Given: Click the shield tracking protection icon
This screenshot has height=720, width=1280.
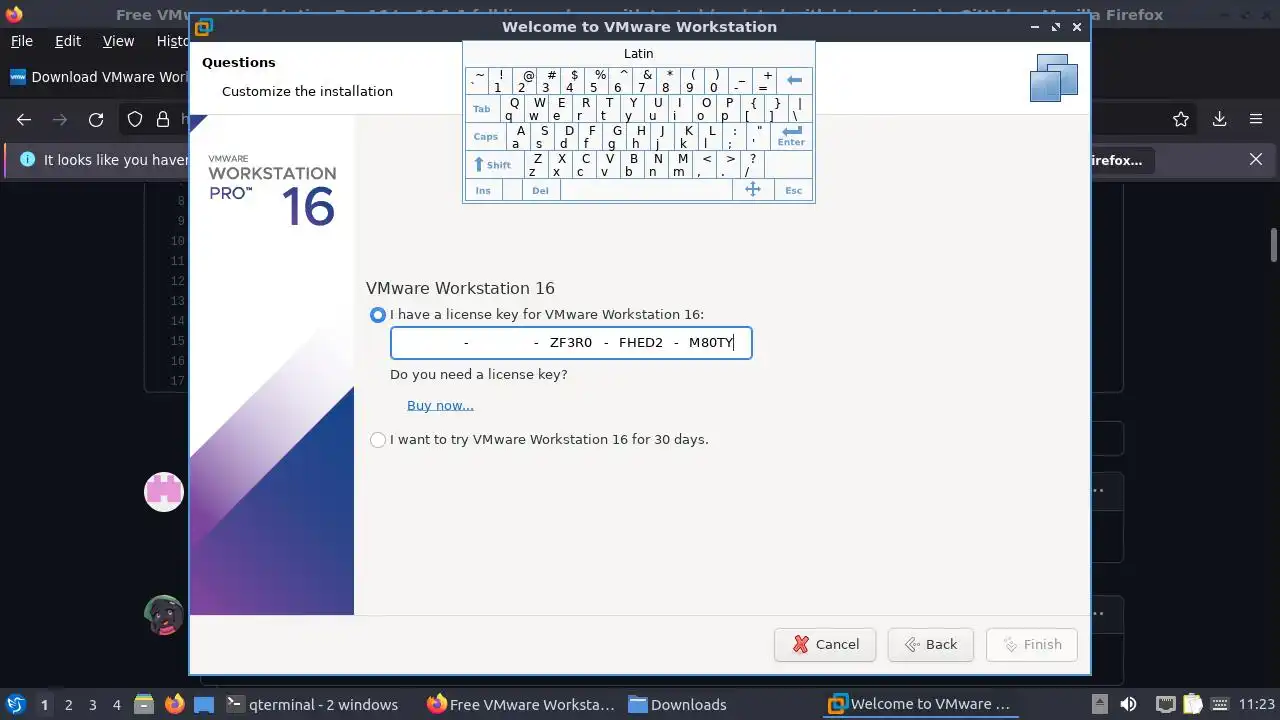Looking at the screenshot, I should pyautogui.click(x=135, y=119).
